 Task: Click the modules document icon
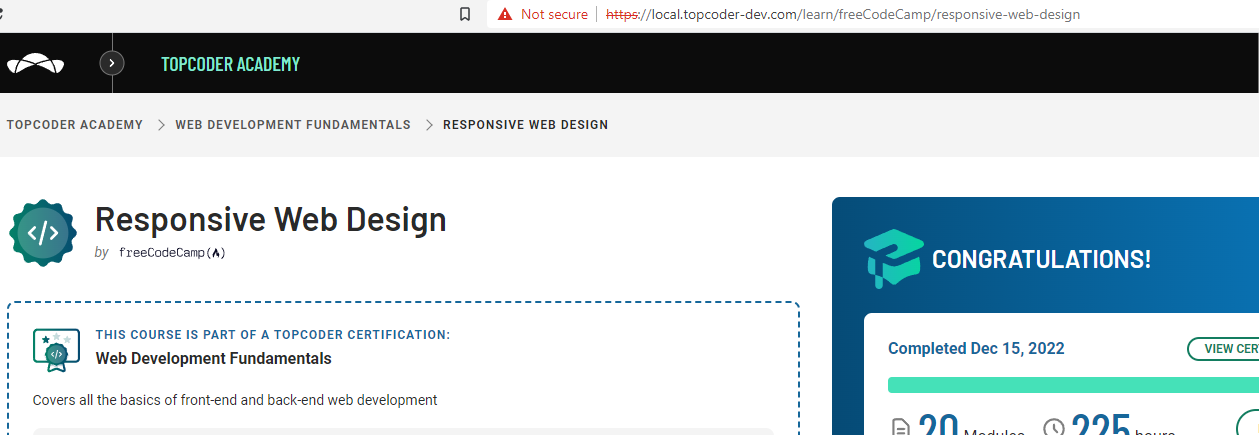point(900,429)
